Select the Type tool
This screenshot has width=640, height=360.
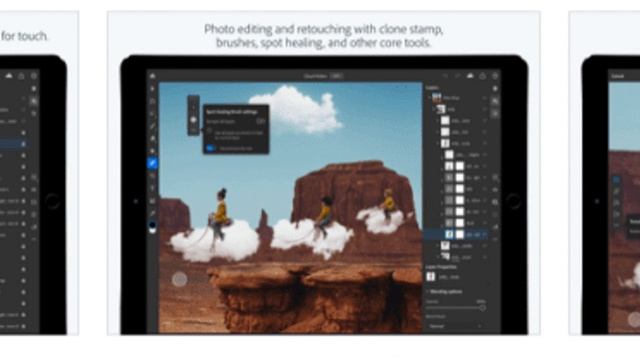coord(153,188)
